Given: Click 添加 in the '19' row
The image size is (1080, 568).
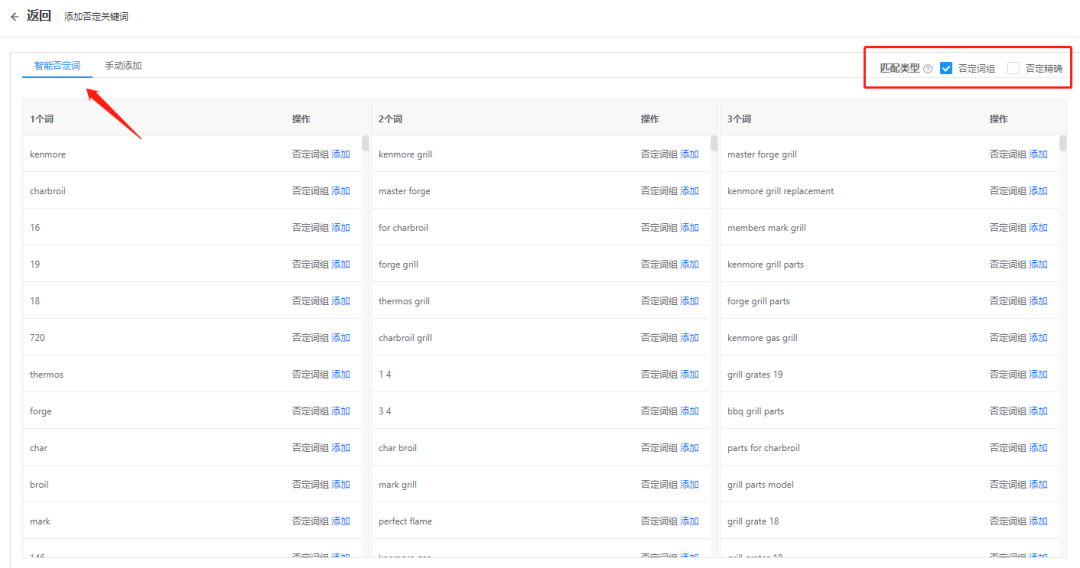Looking at the screenshot, I should [340, 264].
